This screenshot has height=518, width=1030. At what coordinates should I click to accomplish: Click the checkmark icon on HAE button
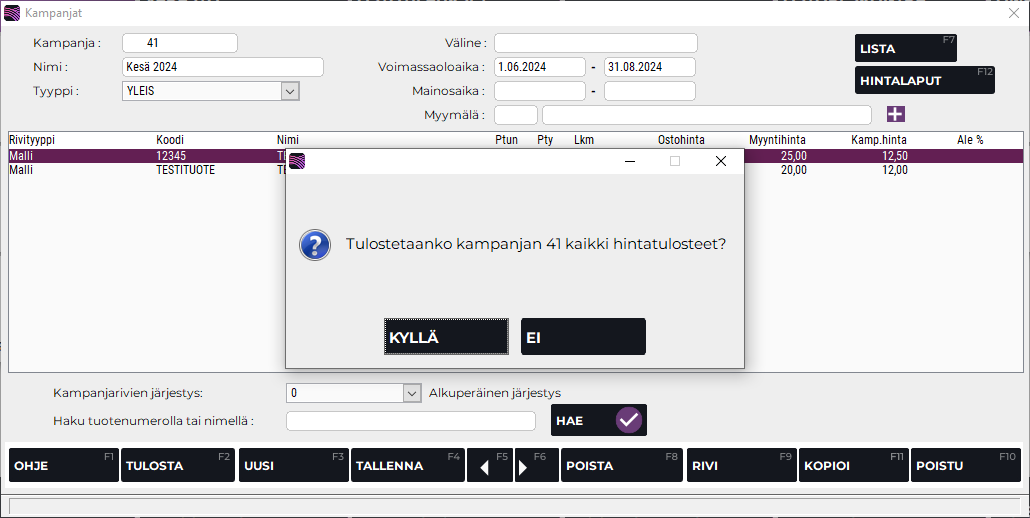pyautogui.click(x=628, y=421)
